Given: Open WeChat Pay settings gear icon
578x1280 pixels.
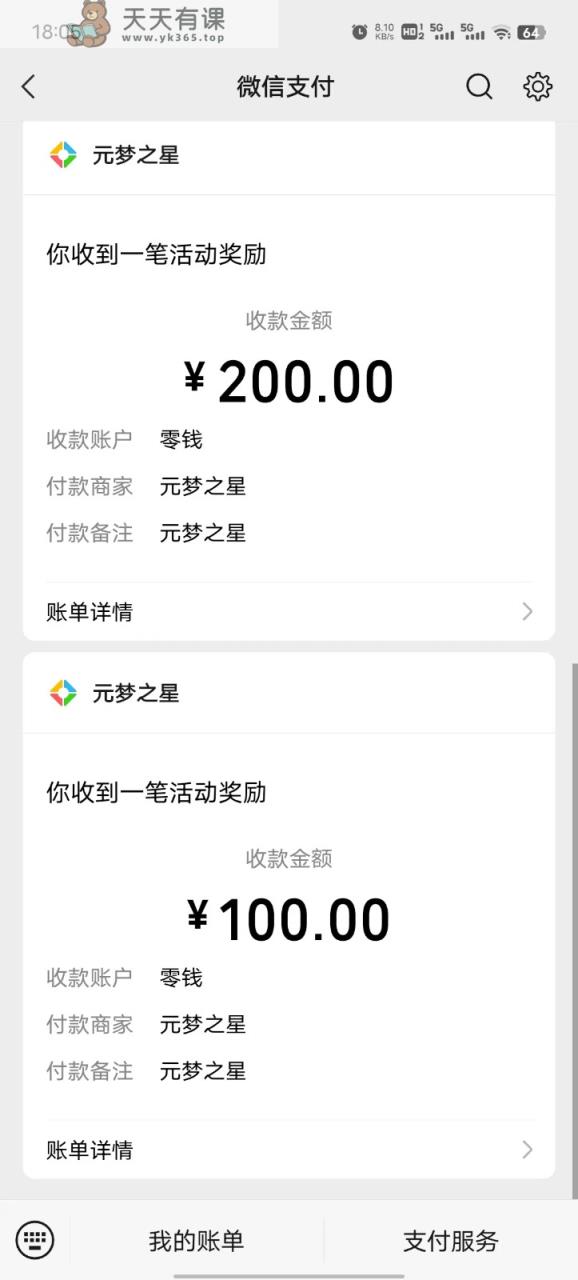Looking at the screenshot, I should click(538, 87).
